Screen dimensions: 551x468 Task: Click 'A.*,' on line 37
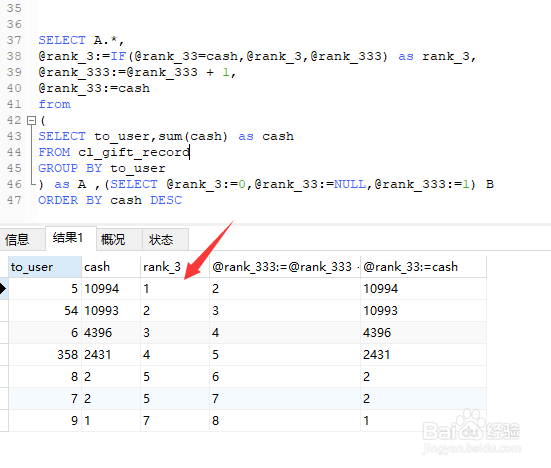click(x=109, y=40)
